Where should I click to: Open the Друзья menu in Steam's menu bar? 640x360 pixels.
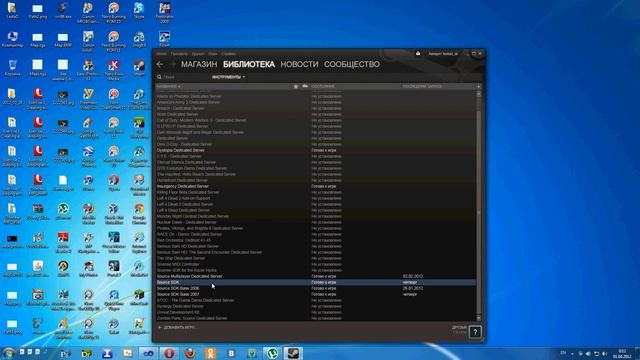tap(198, 53)
